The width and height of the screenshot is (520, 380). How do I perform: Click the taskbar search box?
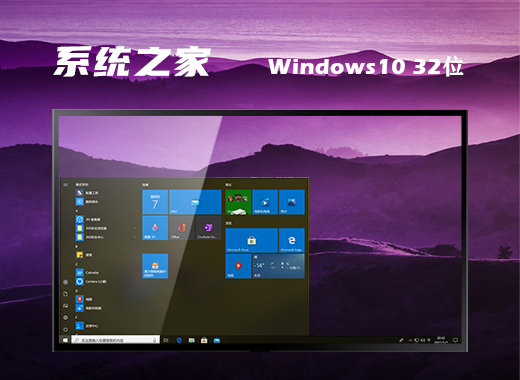pos(115,340)
